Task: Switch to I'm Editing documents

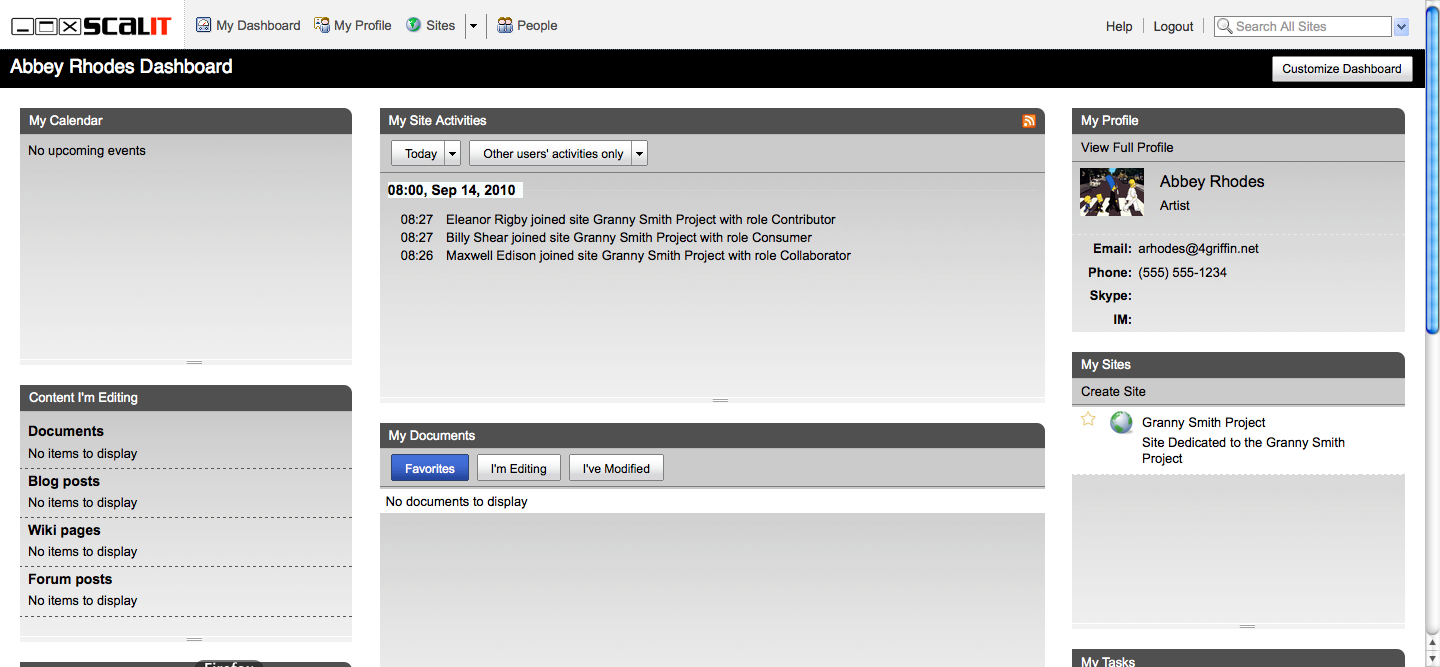Action: [x=518, y=468]
